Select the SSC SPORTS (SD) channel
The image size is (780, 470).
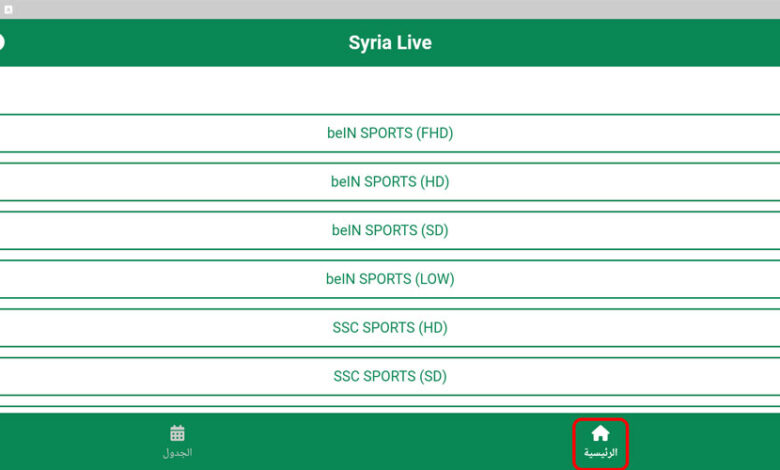pos(390,377)
